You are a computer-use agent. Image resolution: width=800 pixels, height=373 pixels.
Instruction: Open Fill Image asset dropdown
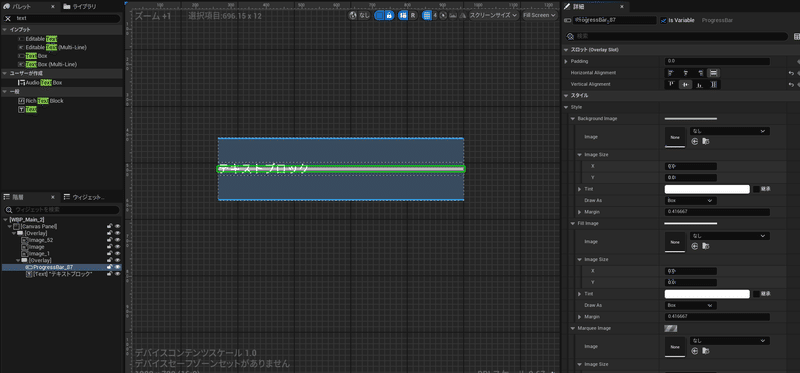(730, 236)
